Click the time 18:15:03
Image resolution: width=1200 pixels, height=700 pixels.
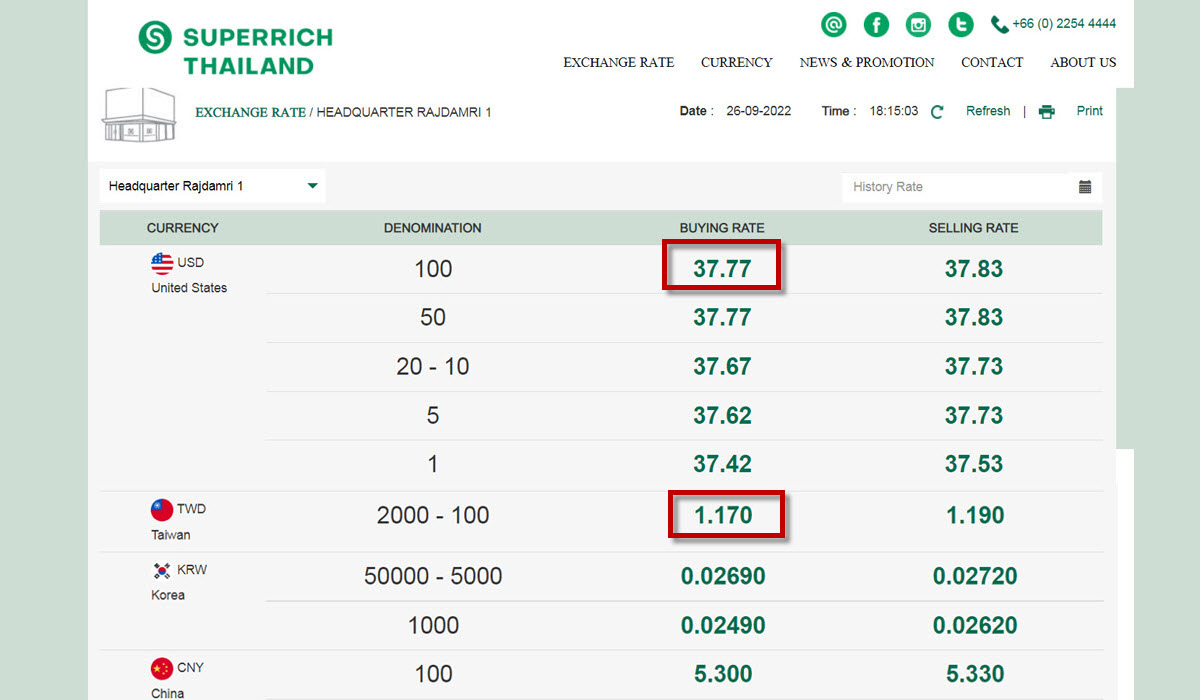pyautogui.click(x=892, y=111)
